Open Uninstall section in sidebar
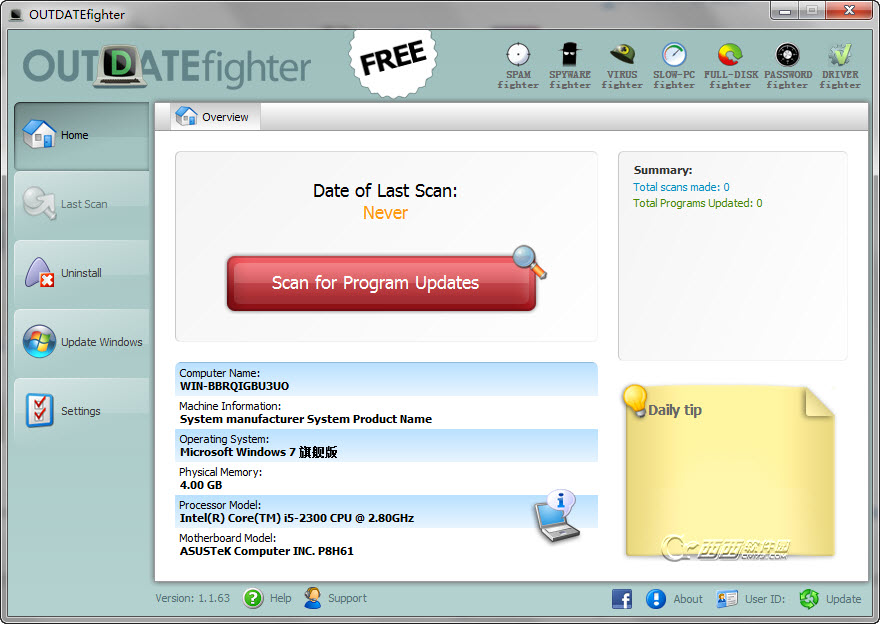Image resolution: width=880 pixels, height=624 pixels. tap(82, 274)
